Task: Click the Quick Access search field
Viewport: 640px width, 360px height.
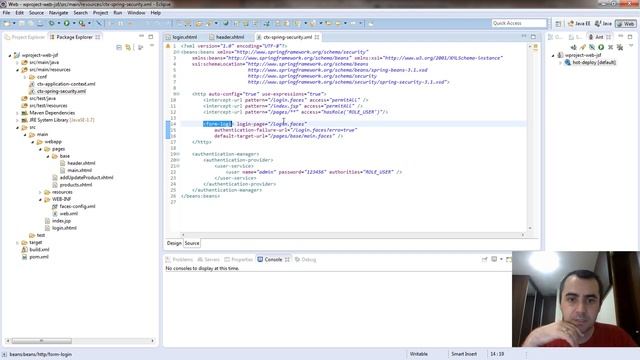Action: pos(519,23)
